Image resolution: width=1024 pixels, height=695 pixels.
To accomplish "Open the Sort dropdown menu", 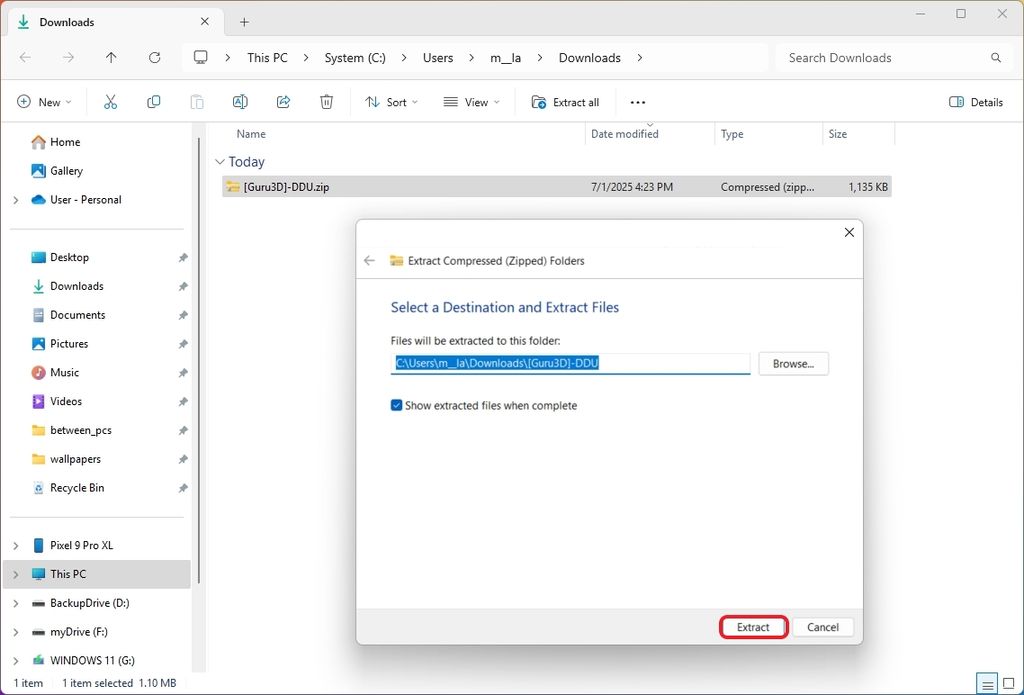I will tap(392, 102).
